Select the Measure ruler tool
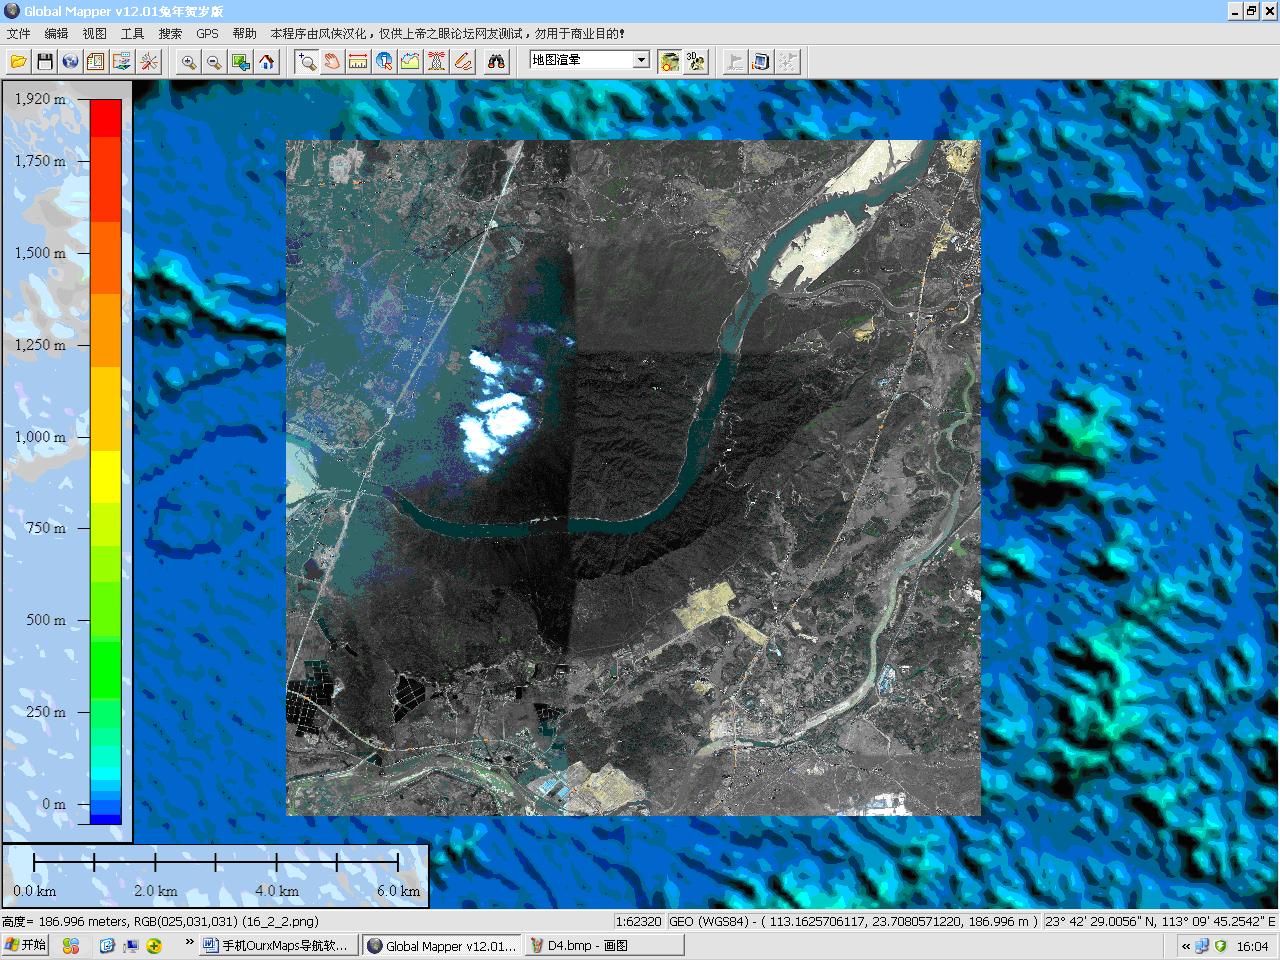The width and height of the screenshot is (1280, 960). click(358, 62)
